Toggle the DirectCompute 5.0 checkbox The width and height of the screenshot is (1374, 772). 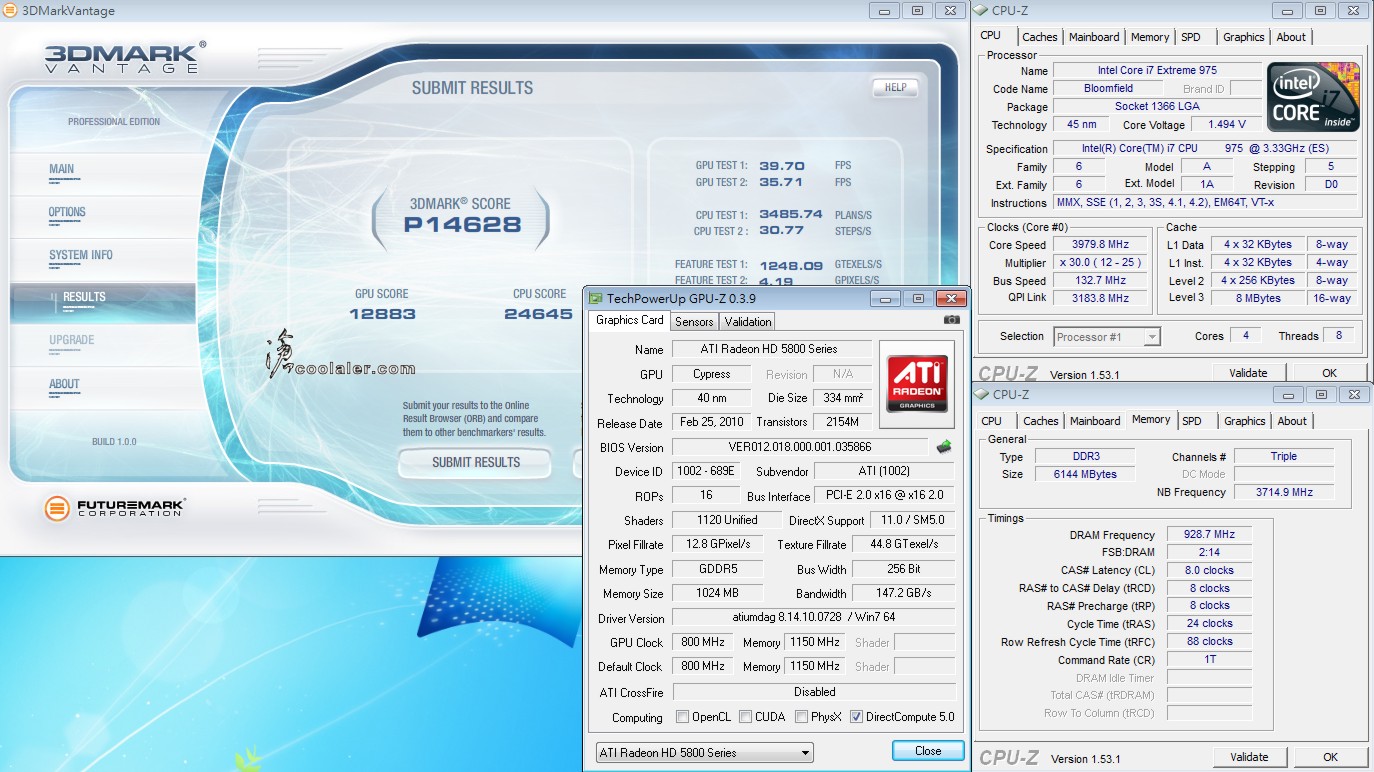tap(856, 717)
